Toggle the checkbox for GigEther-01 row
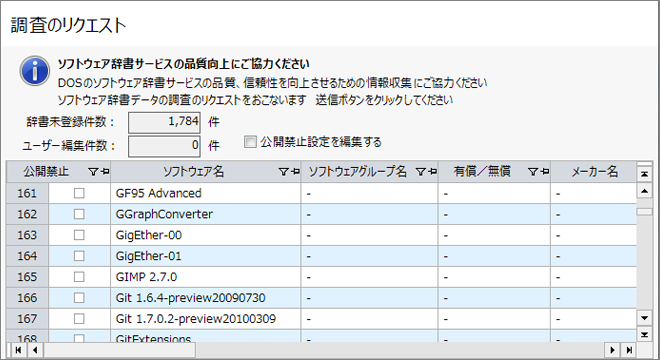Screen dimensions: 660x360 pyautogui.click(x=79, y=256)
